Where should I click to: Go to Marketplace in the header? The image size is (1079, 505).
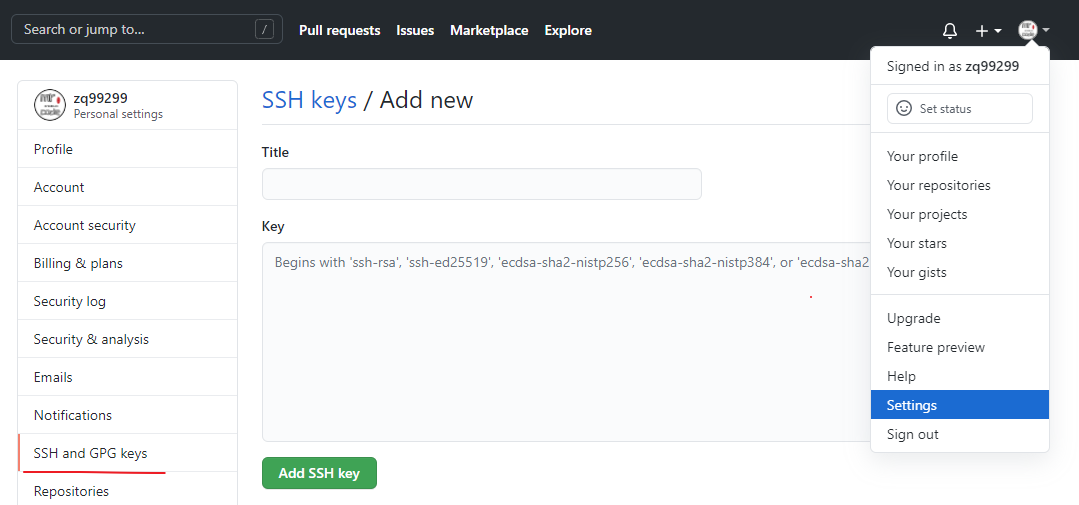pyautogui.click(x=489, y=30)
